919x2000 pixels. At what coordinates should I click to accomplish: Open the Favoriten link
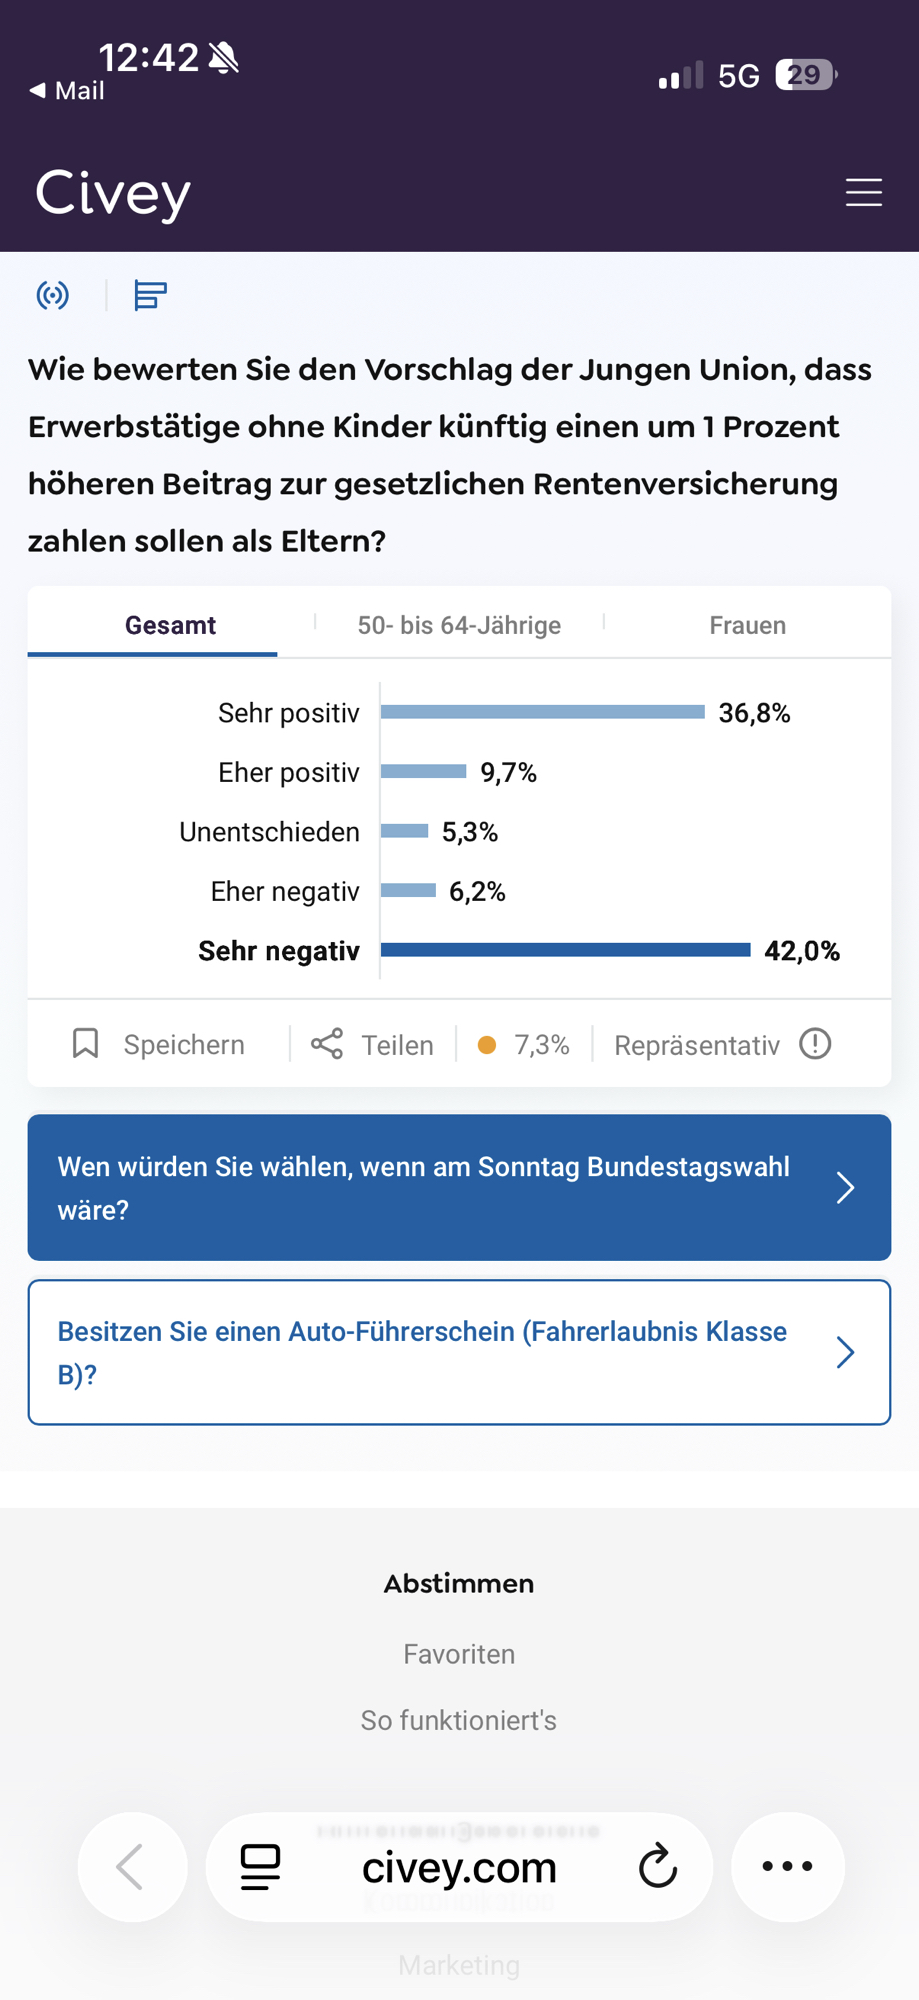[x=459, y=1654]
